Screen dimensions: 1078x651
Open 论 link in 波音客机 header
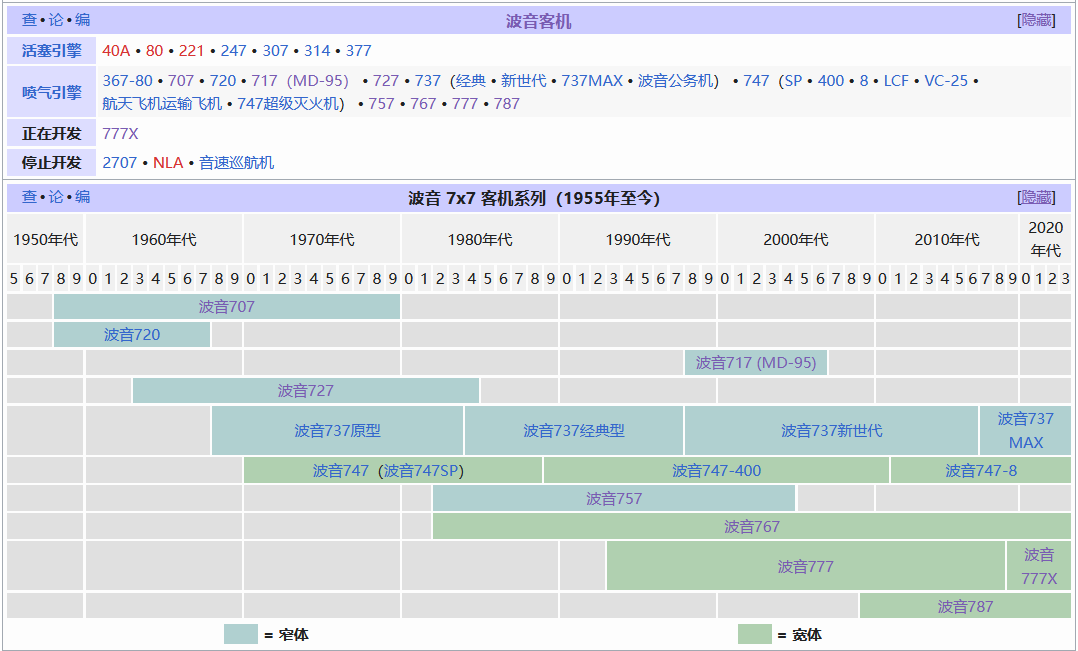(56, 19)
